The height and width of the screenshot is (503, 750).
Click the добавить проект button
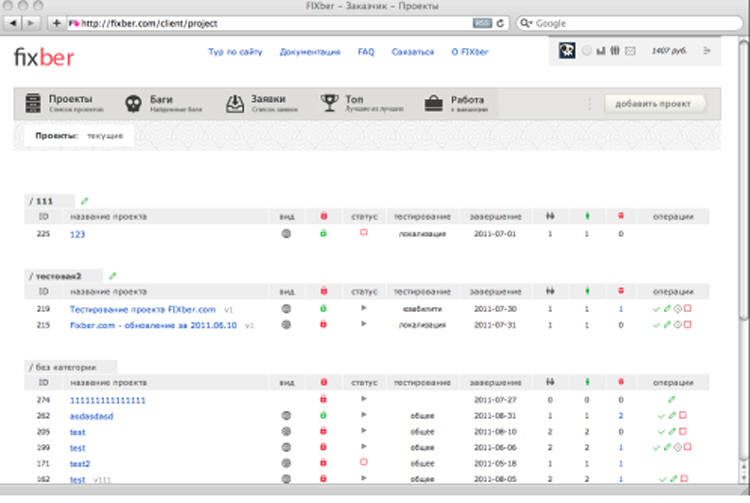tap(654, 103)
